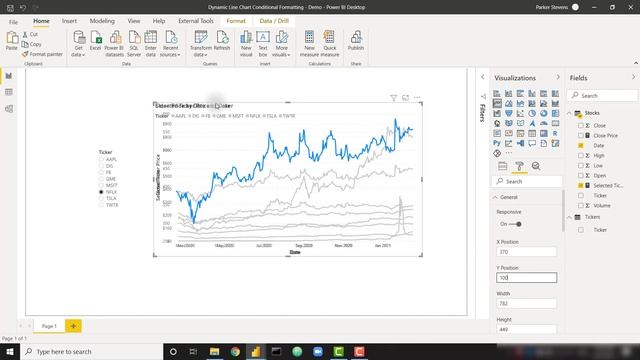This screenshot has width=640, height=360.
Task: Open the More visuals dropdown
Action: point(281,43)
